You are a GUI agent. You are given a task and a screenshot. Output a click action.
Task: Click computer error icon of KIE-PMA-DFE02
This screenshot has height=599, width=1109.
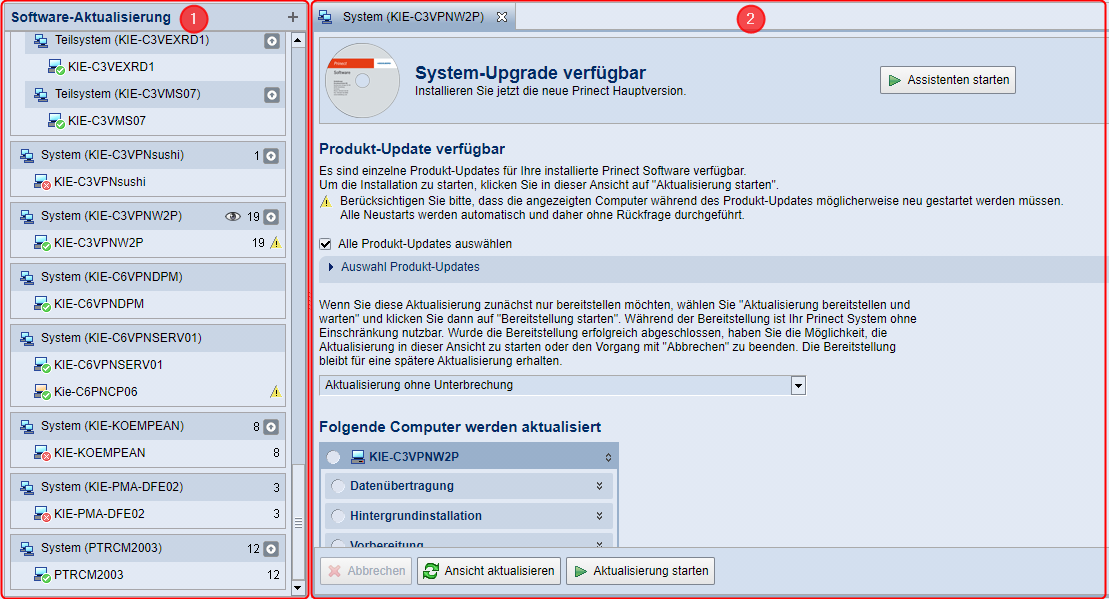42,513
